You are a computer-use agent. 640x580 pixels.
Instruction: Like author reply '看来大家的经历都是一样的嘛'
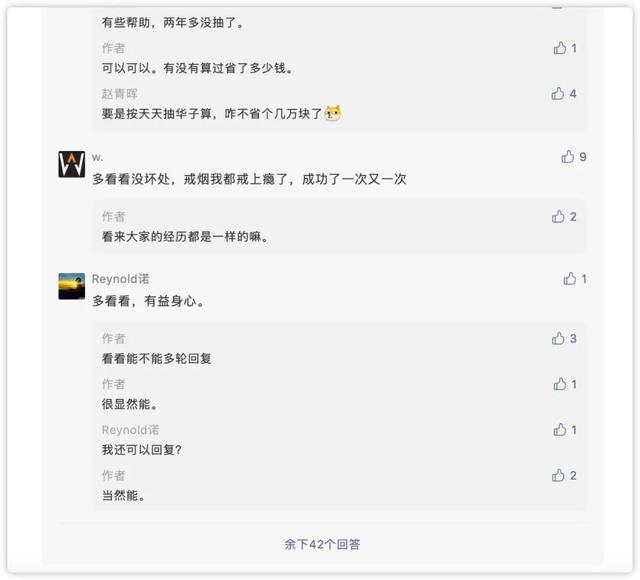coord(559,216)
